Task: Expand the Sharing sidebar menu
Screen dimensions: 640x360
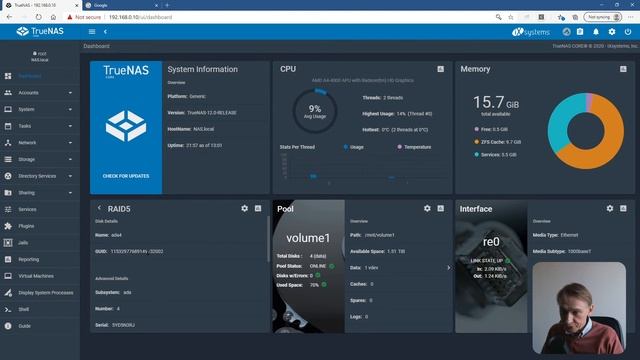Action: (40, 193)
